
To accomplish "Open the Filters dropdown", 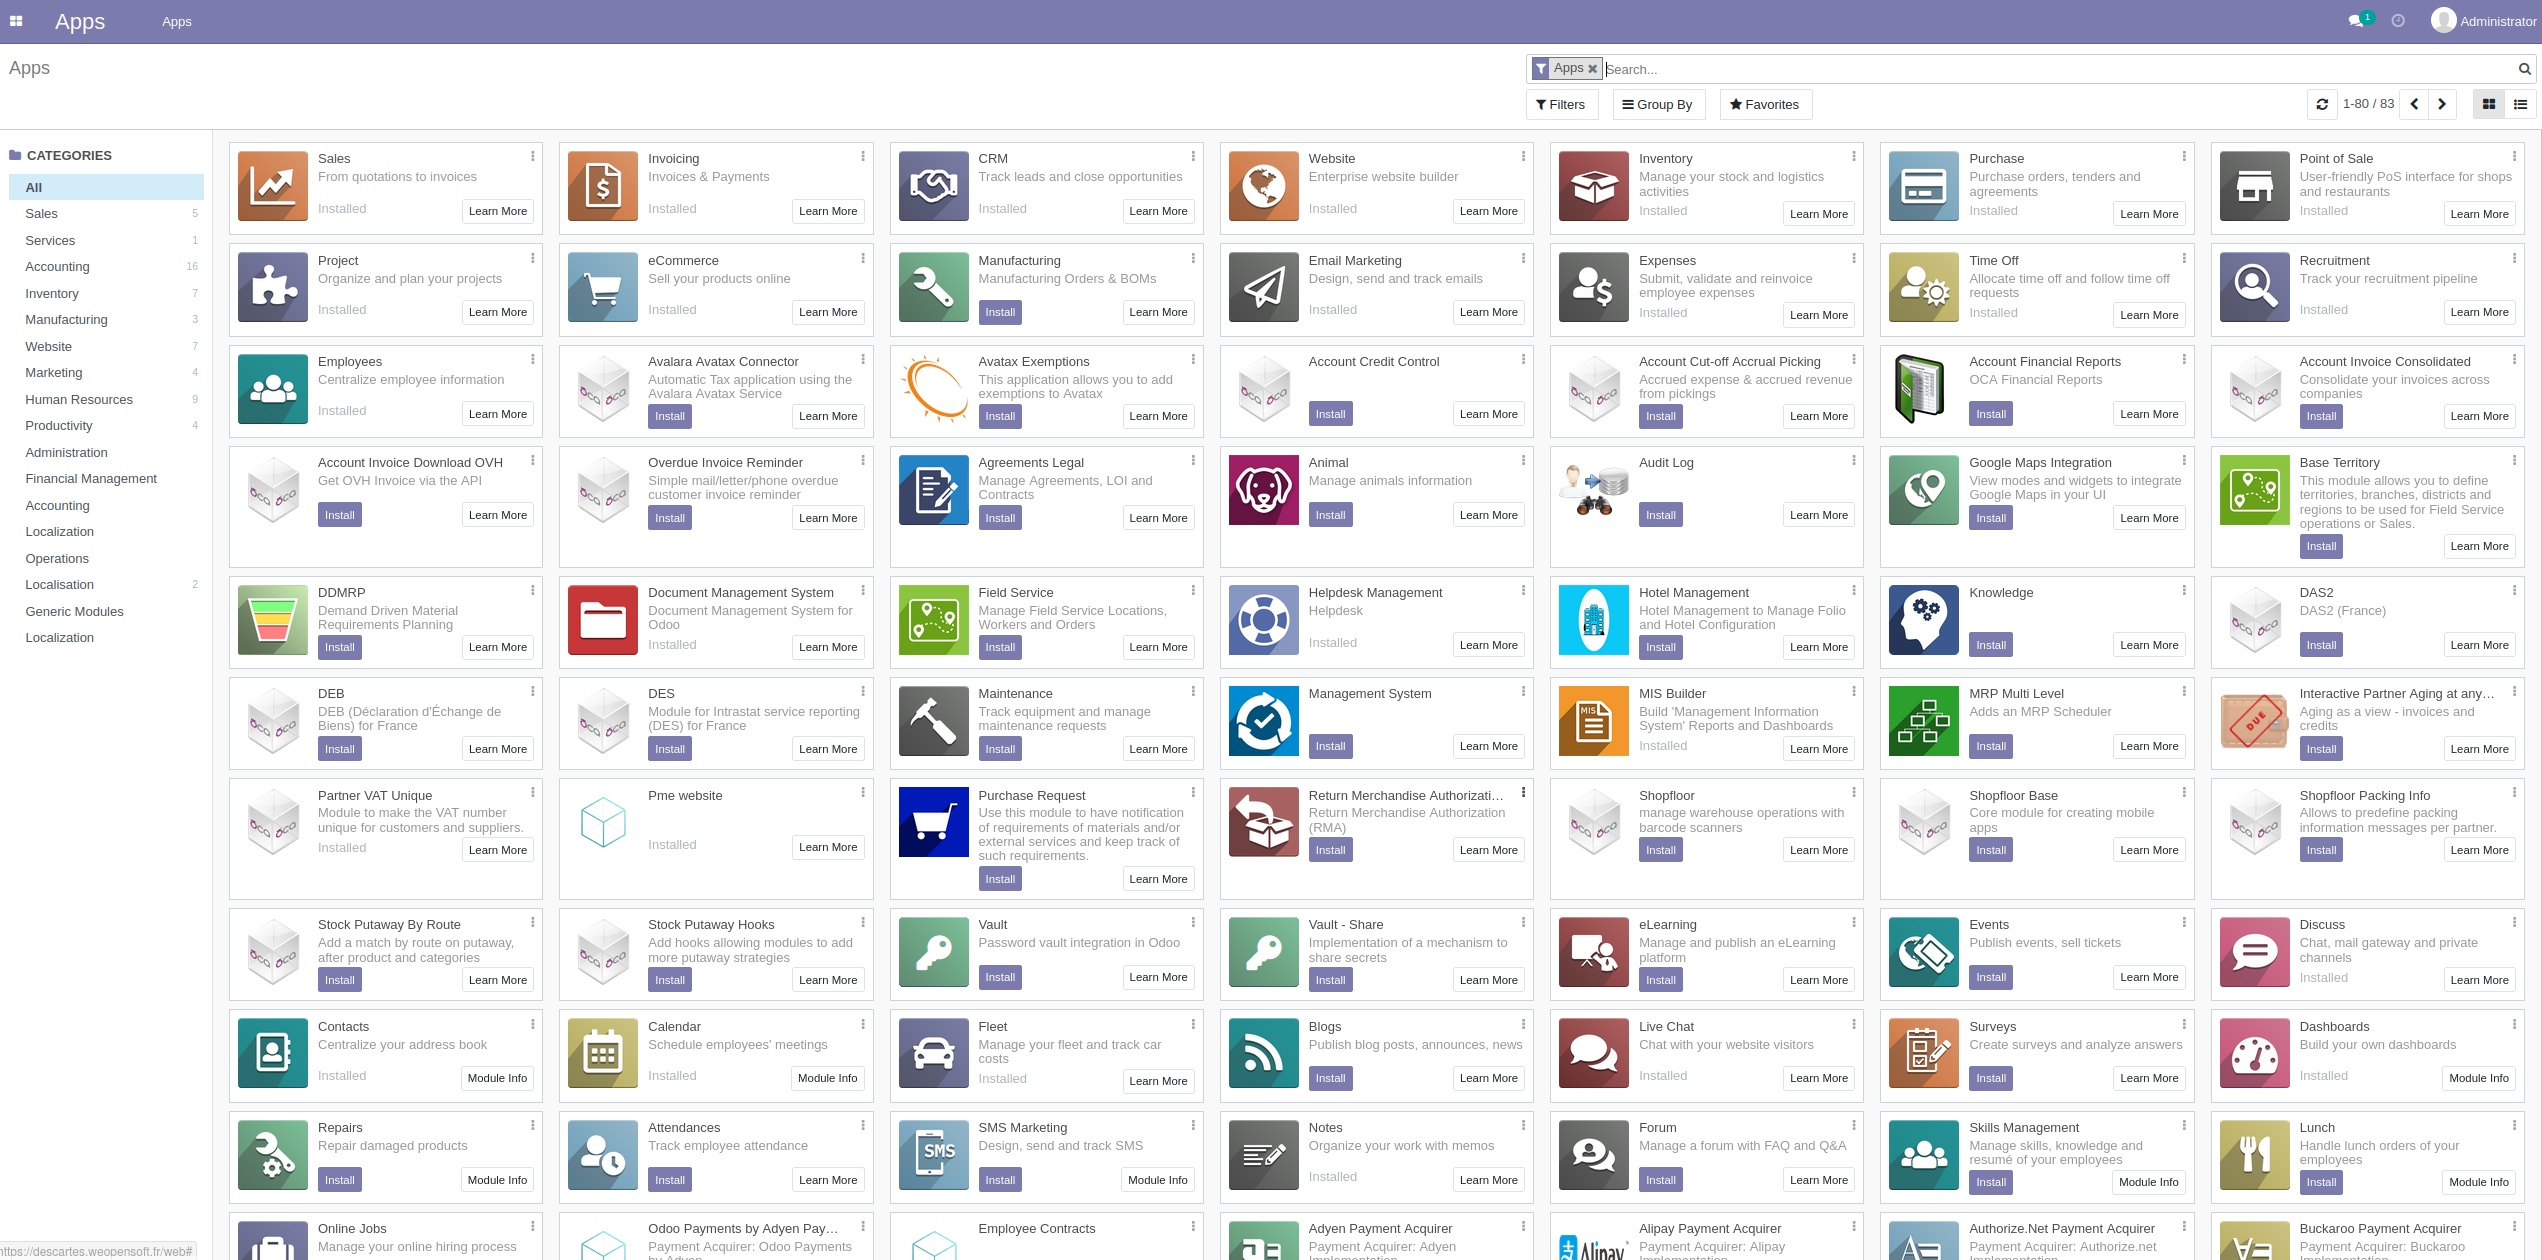I will click(1561, 104).
